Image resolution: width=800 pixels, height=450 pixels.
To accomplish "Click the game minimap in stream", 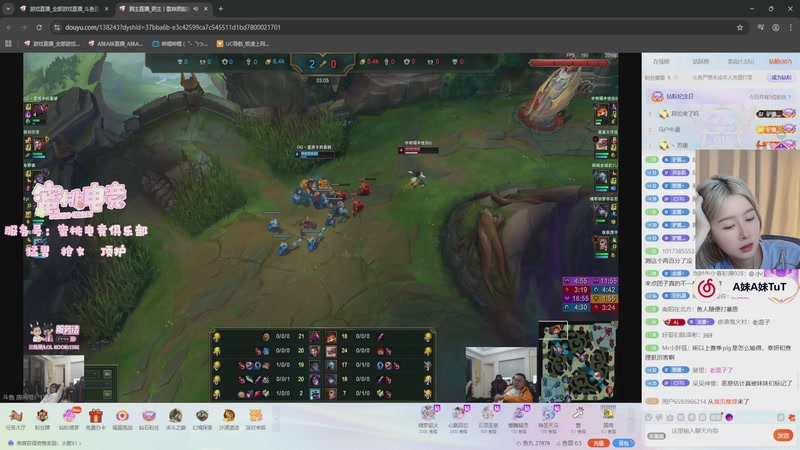I will [578, 362].
